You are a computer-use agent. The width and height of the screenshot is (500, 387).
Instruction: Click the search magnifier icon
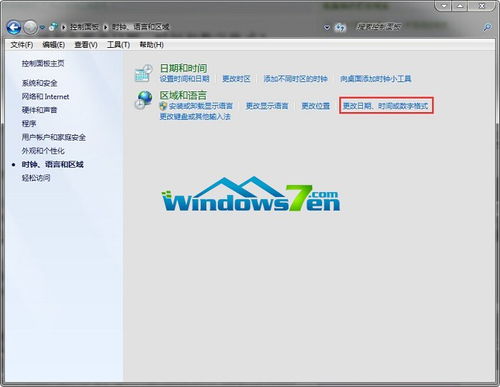487,27
